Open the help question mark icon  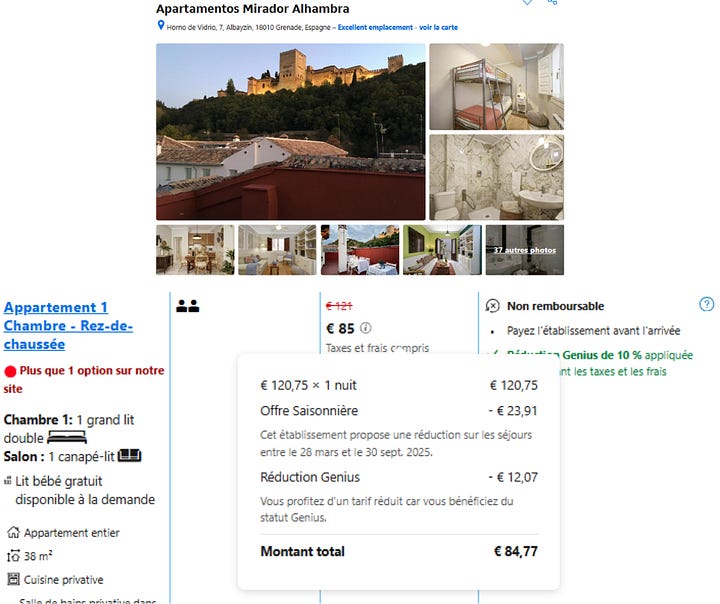click(x=707, y=304)
